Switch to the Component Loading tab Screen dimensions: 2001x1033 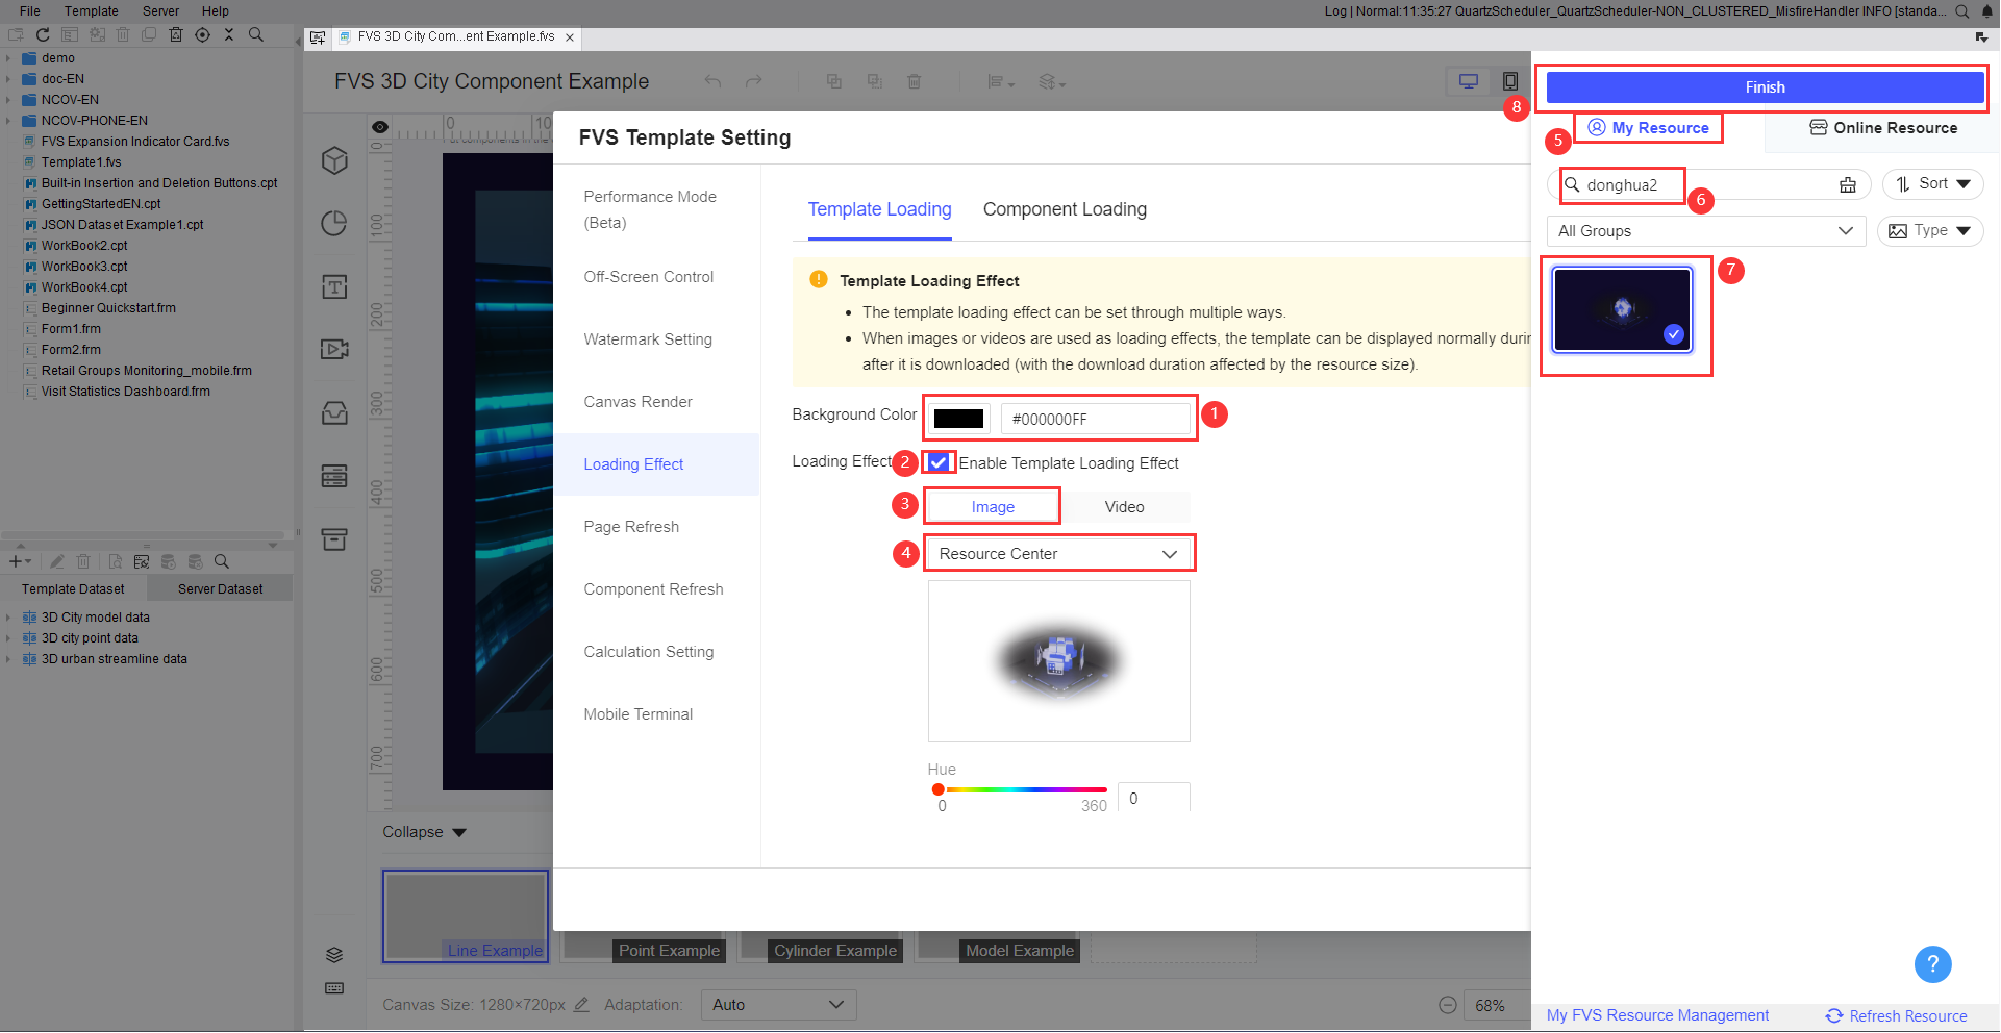click(1064, 209)
